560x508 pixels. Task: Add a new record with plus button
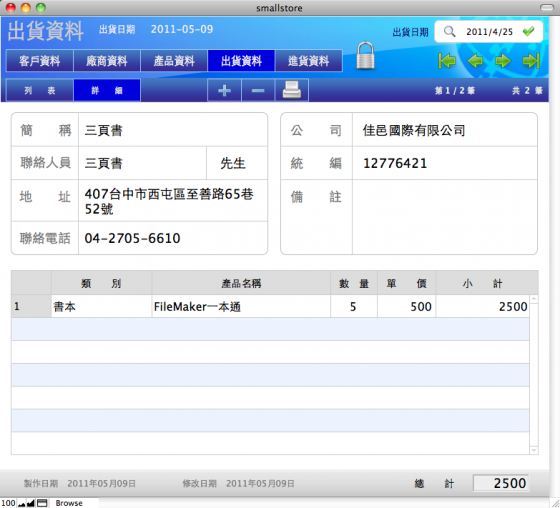tap(224, 91)
